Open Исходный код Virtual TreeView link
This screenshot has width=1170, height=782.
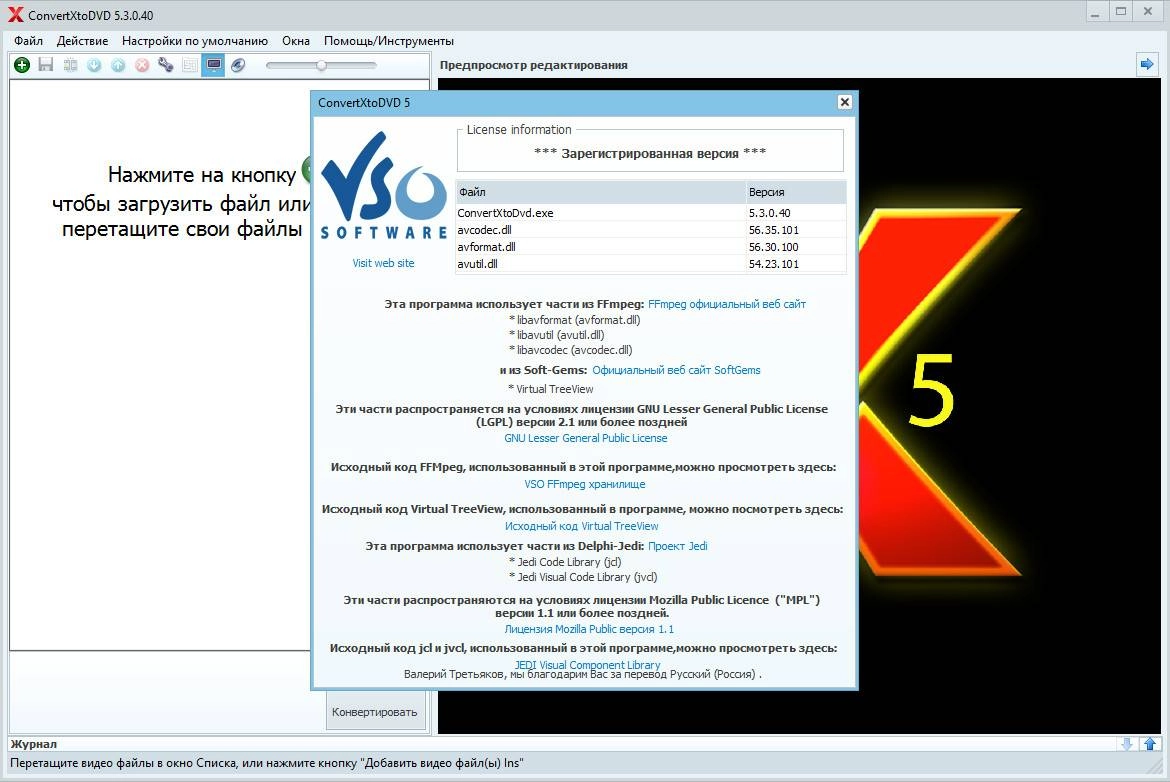click(582, 526)
